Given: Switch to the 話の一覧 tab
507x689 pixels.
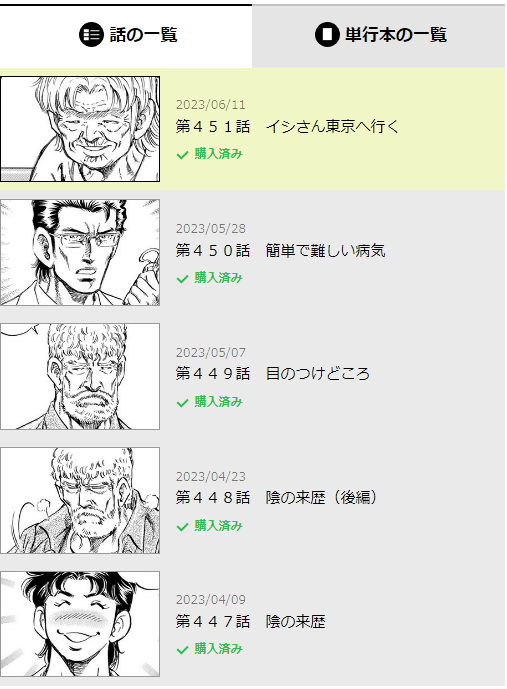Looking at the screenshot, I should 126,36.
